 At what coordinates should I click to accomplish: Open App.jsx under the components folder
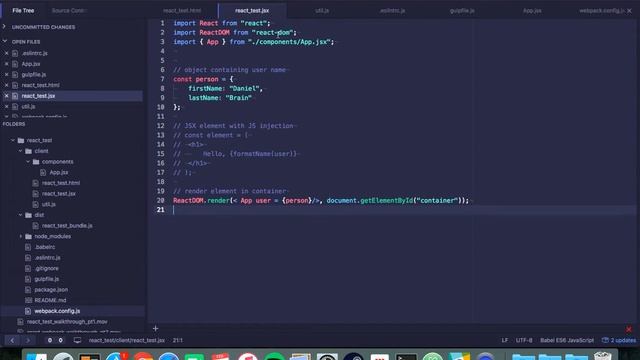tap(59, 172)
